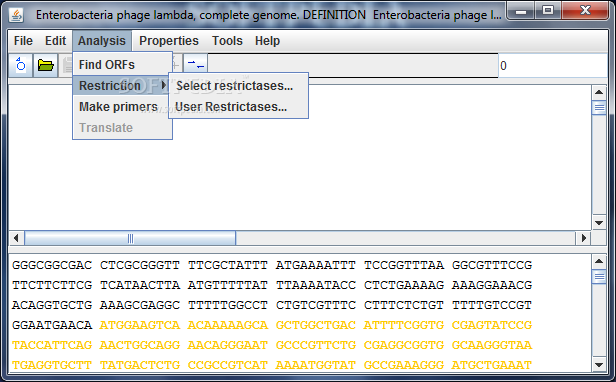Click sequence block GGCGTTTCCG

click(492, 265)
